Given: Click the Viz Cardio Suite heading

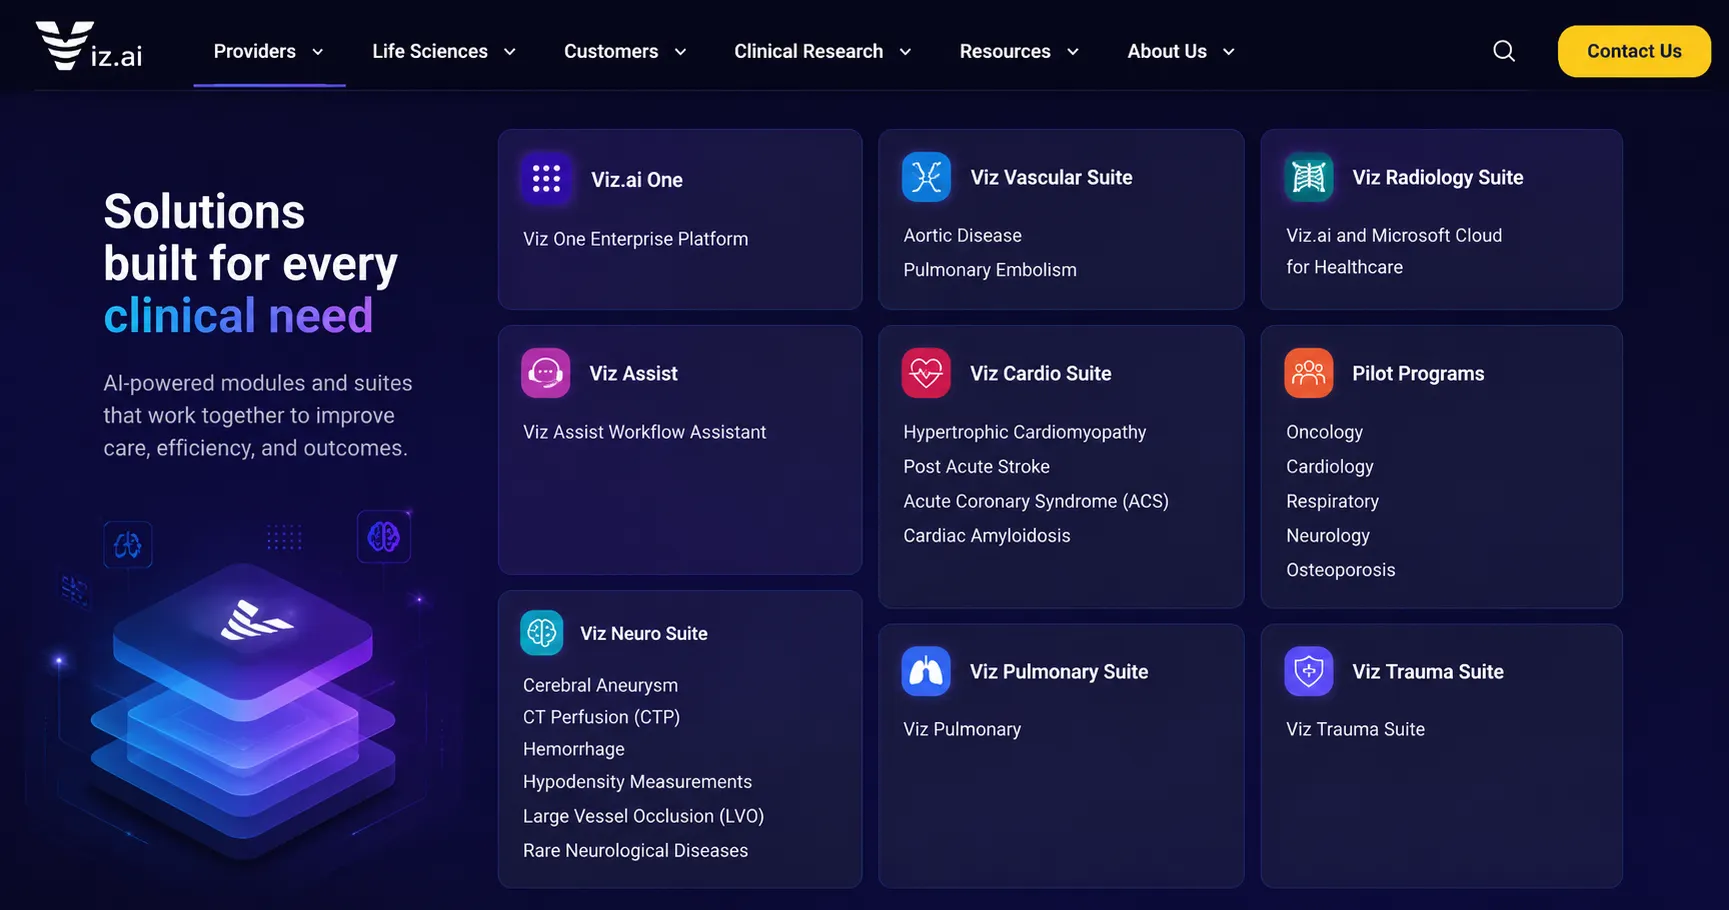Looking at the screenshot, I should (1040, 373).
